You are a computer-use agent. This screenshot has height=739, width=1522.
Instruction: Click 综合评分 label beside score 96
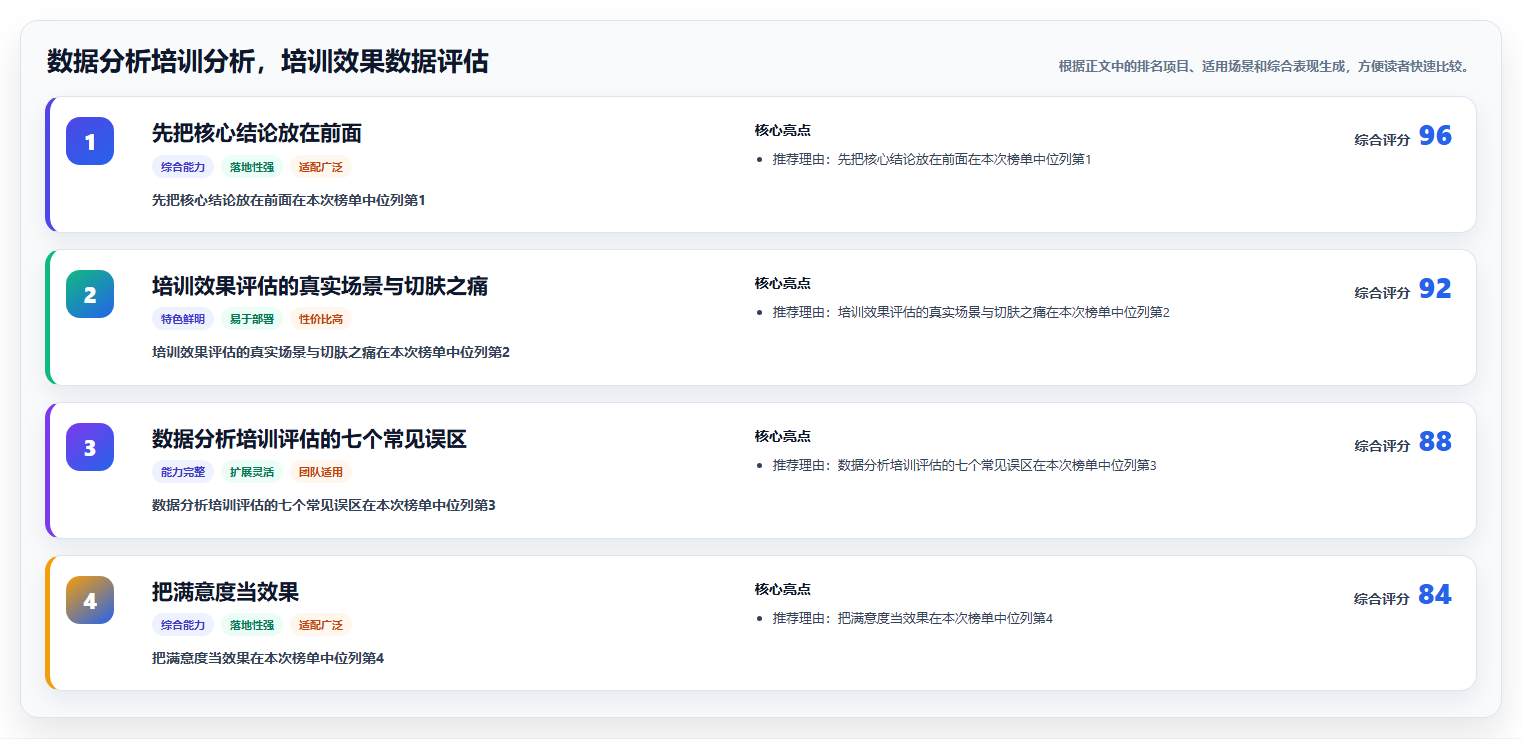(x=1382, y=140)
